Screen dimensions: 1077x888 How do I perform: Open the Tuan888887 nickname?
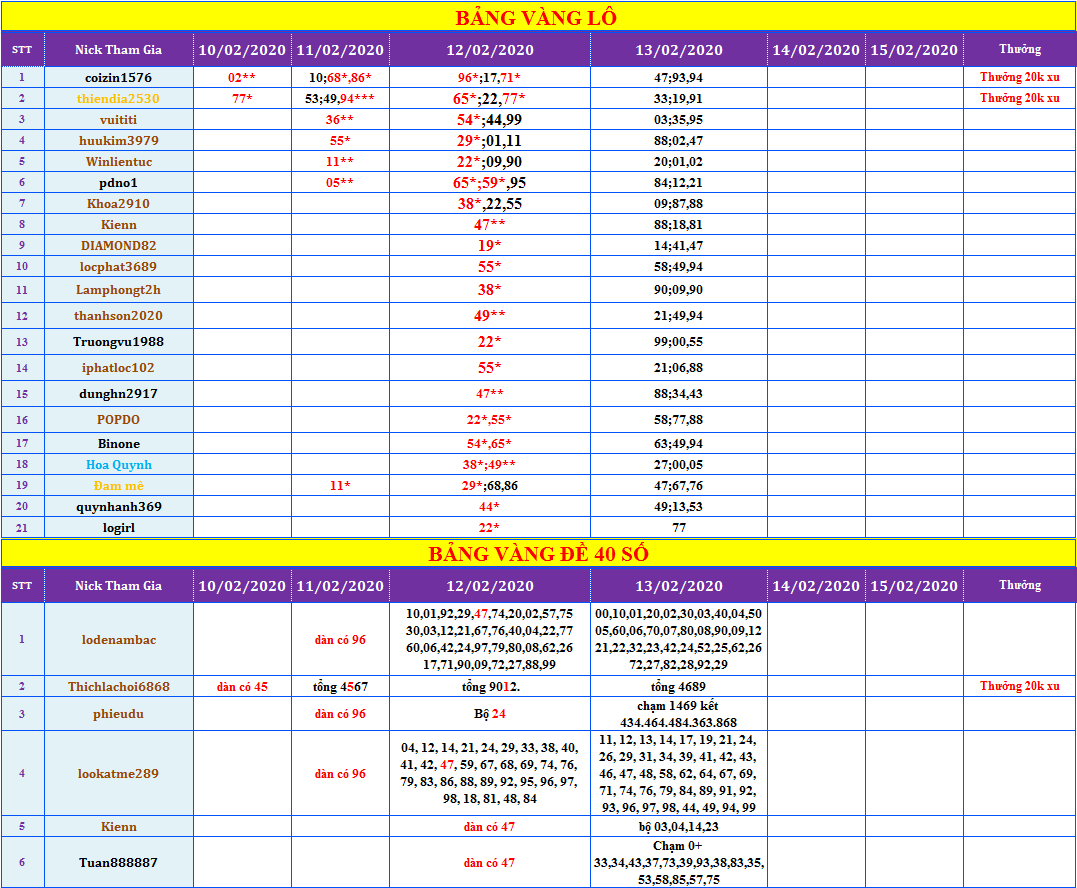click(118, 862)
